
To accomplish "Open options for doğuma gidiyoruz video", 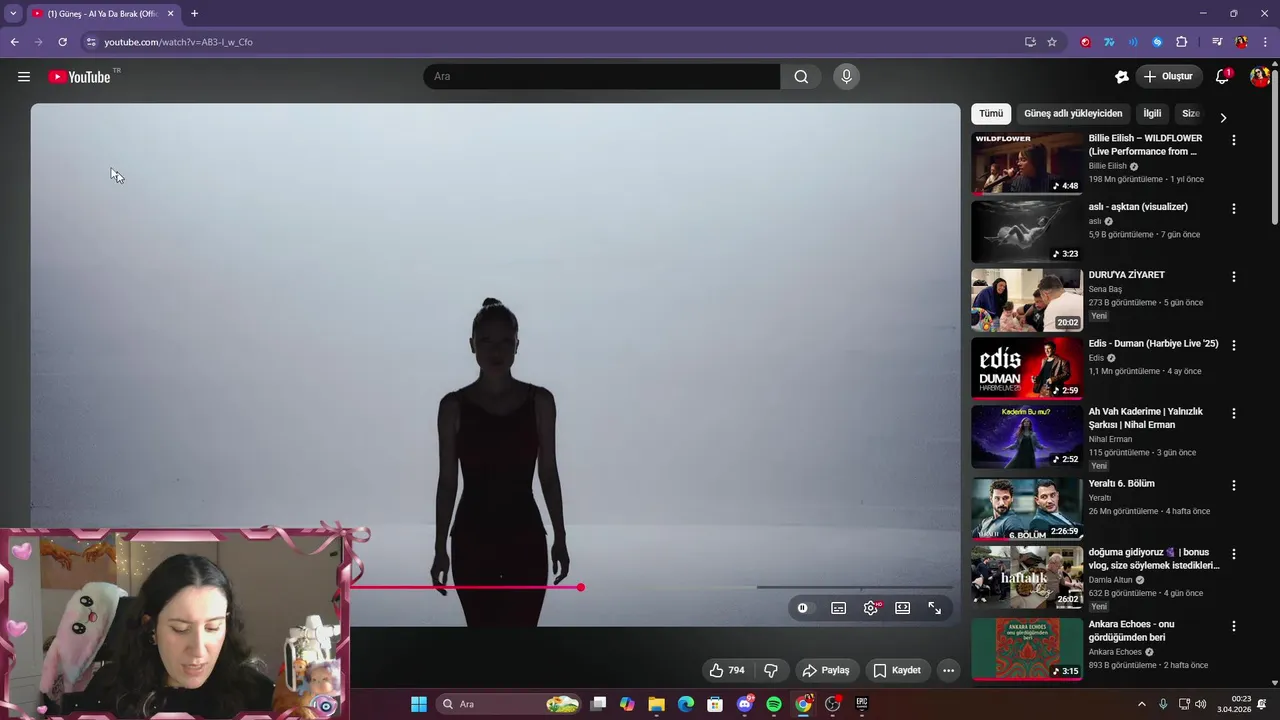I will click(1233, 554).
